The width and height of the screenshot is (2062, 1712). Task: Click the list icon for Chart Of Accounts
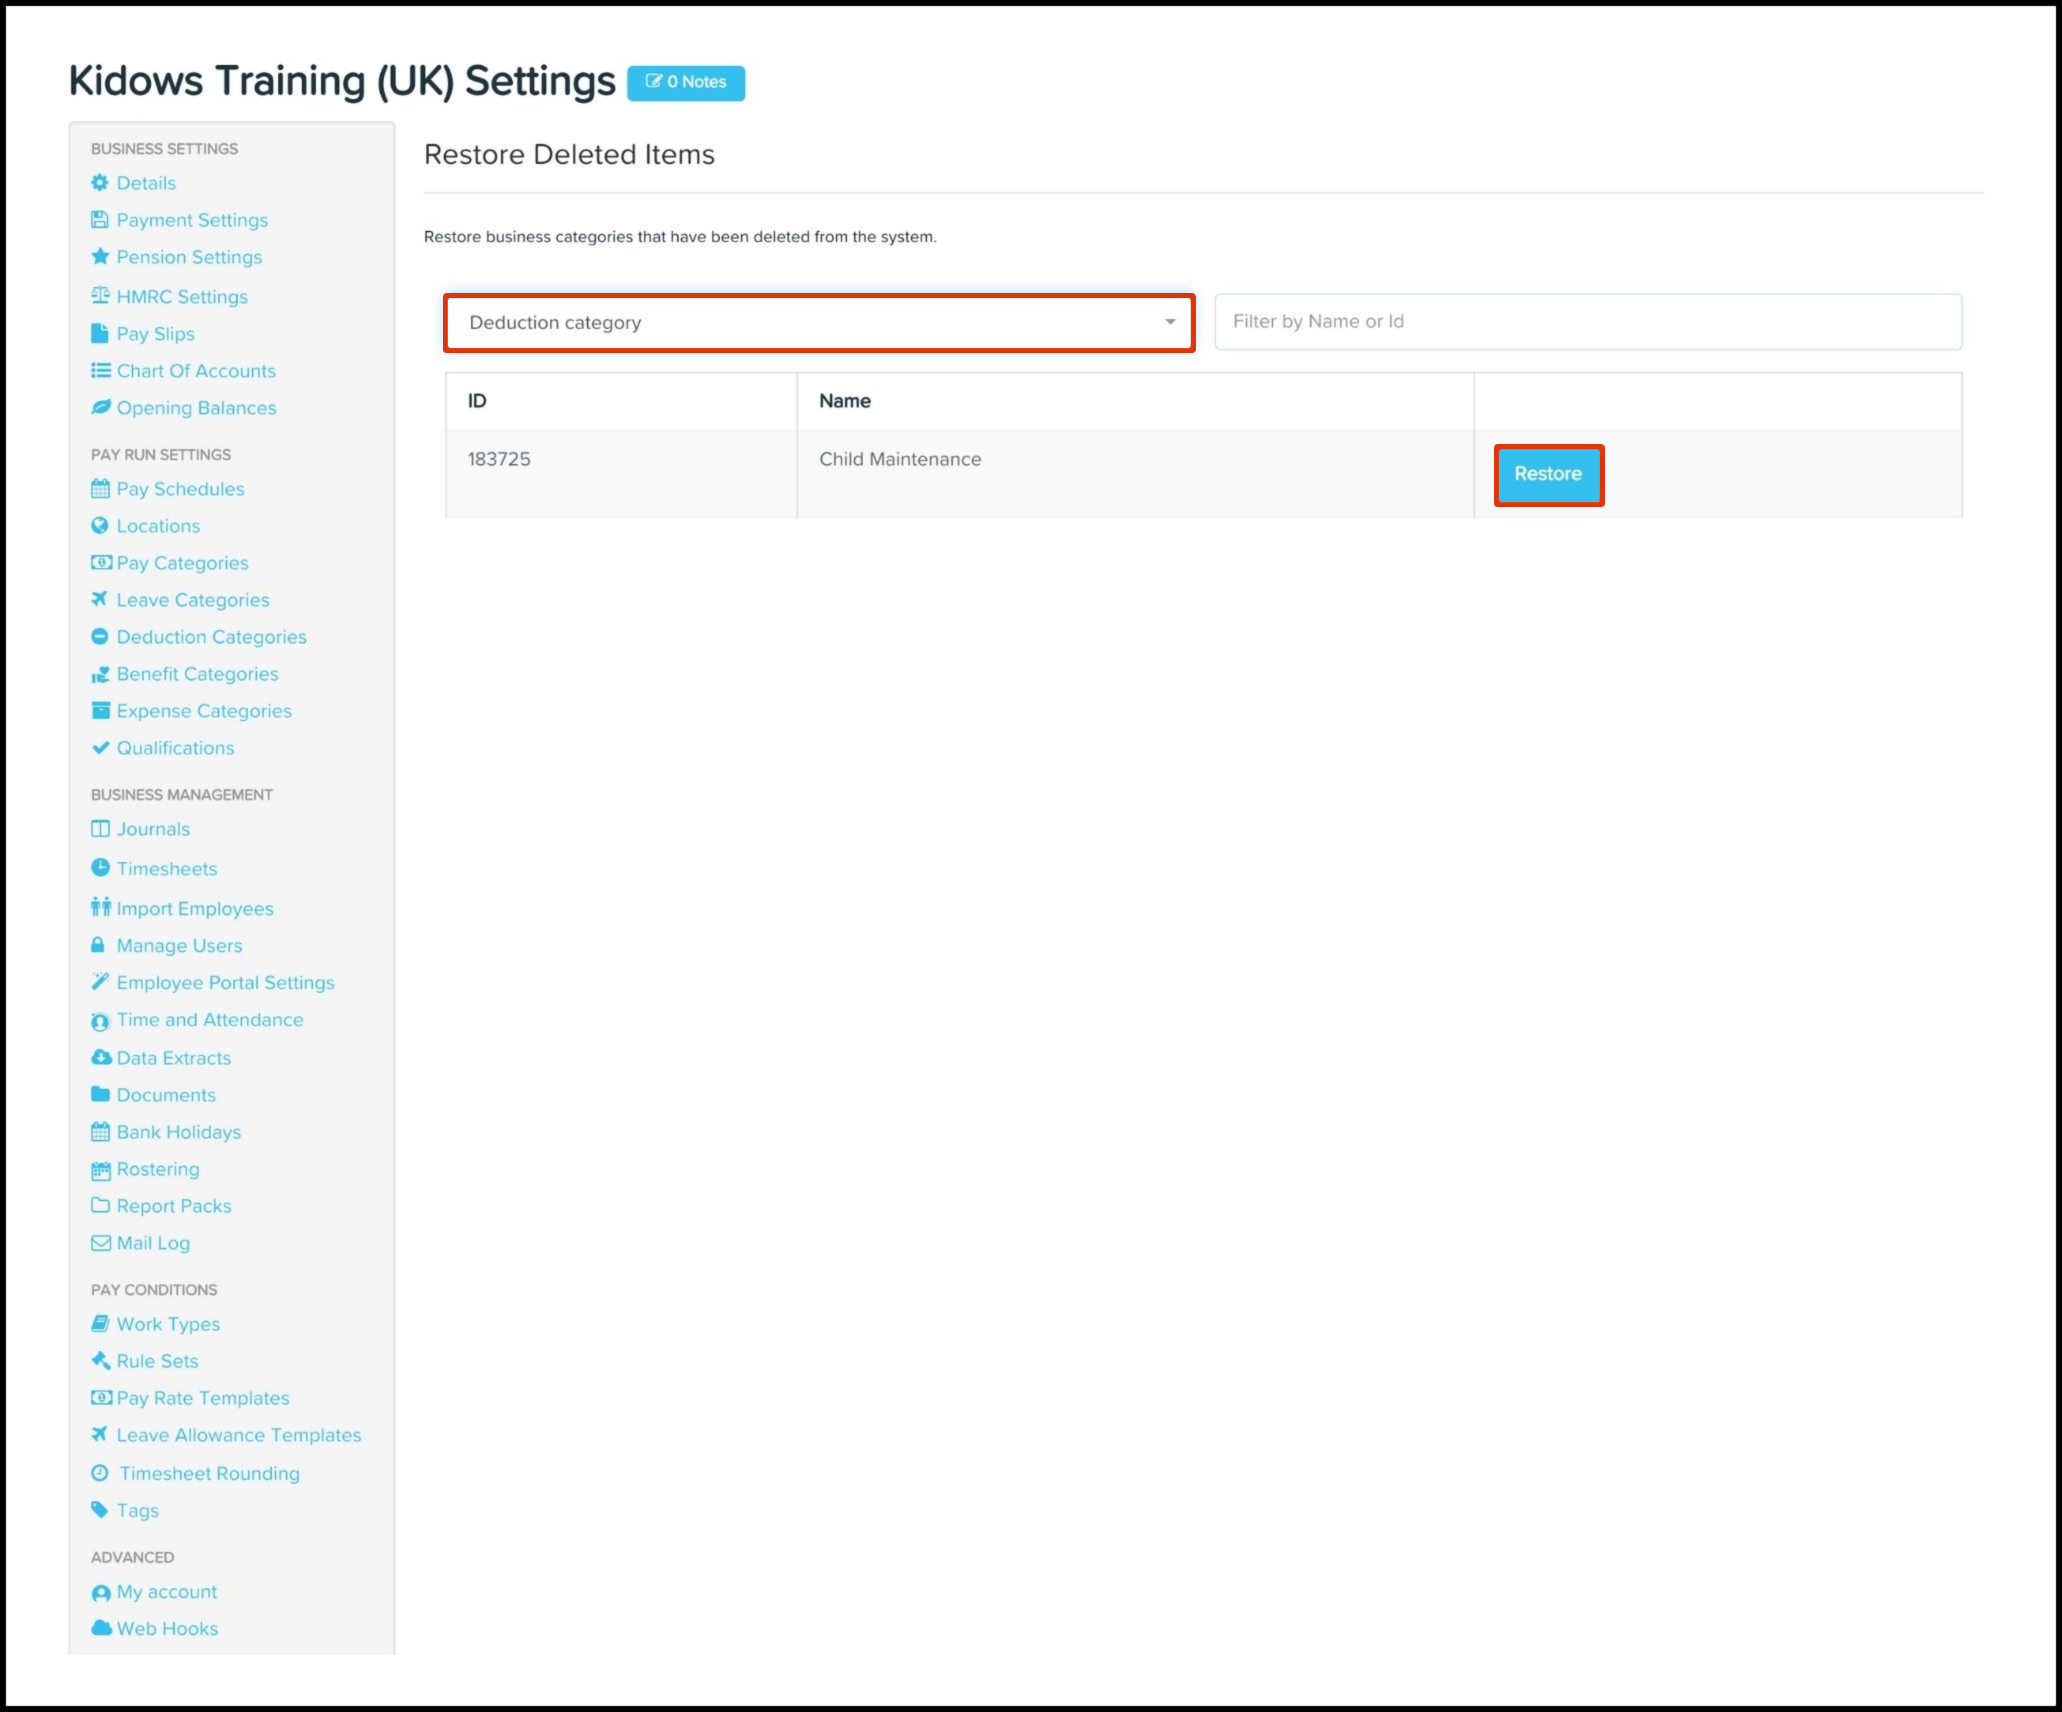101,371
